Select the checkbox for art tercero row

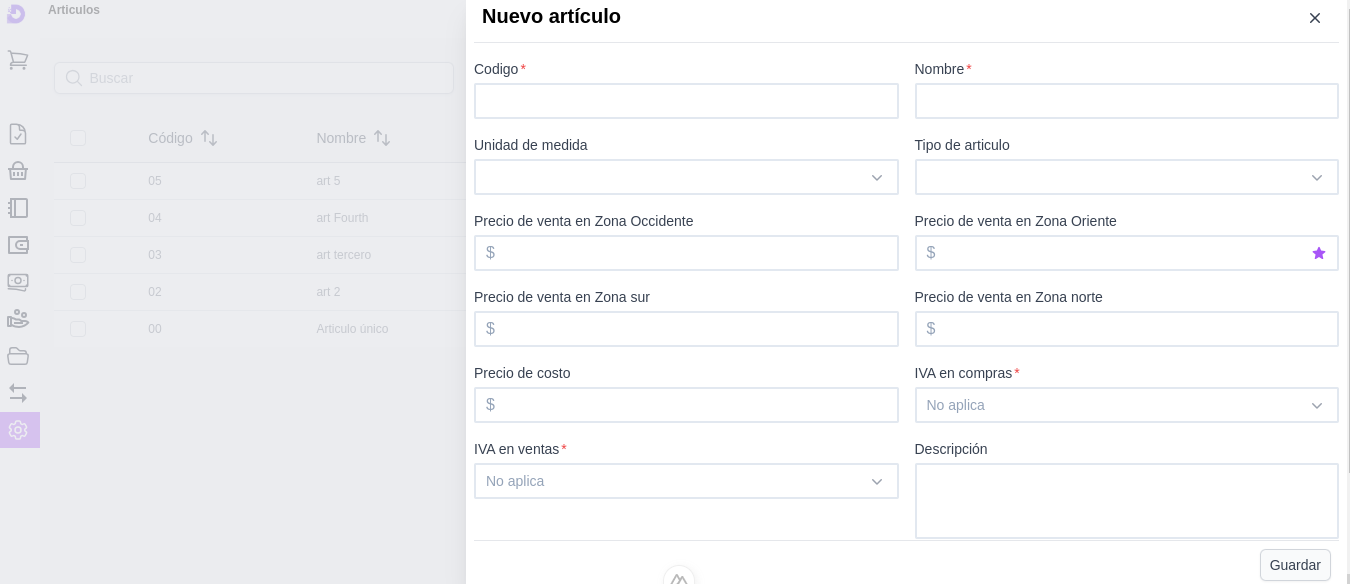78,255
